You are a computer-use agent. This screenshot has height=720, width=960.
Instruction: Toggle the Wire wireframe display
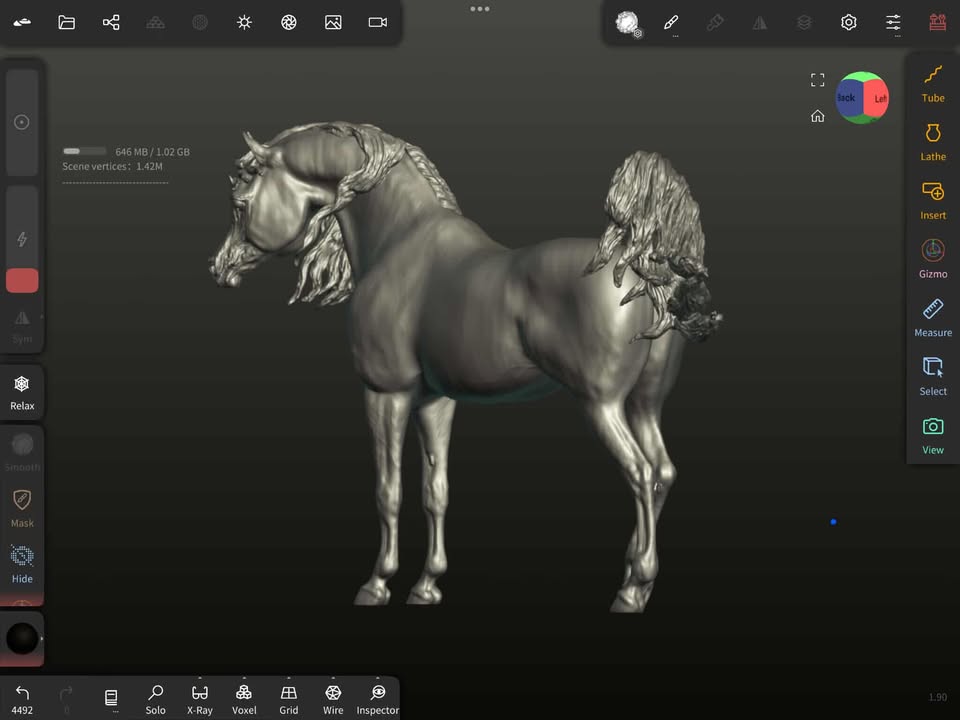333,698
